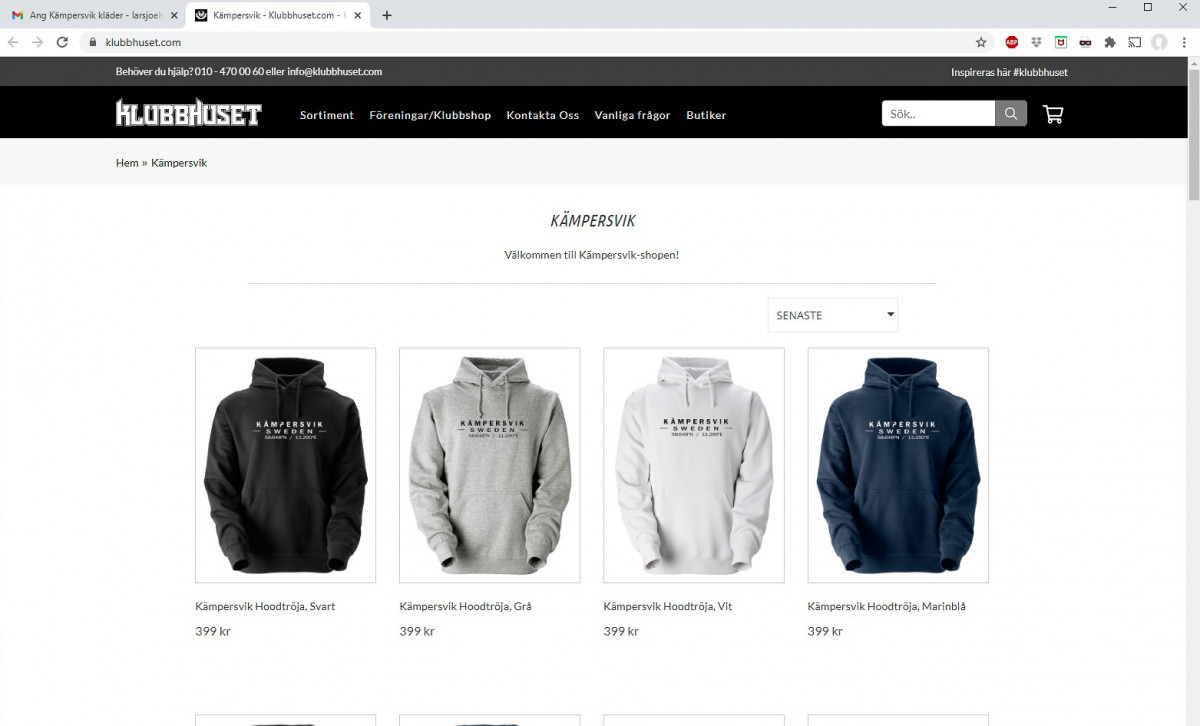
Task: Reload the page in the browser
Action: [x=62, y=42]
